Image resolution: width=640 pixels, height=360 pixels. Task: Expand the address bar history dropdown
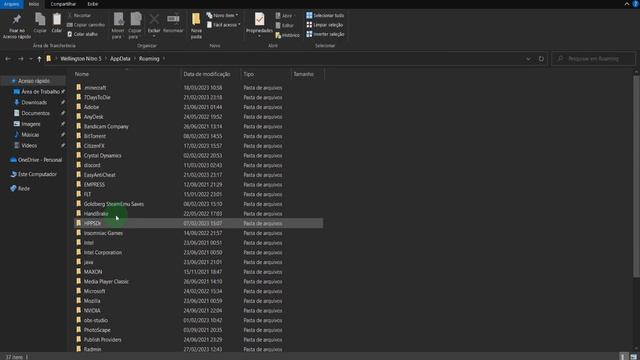pos(528,59)
